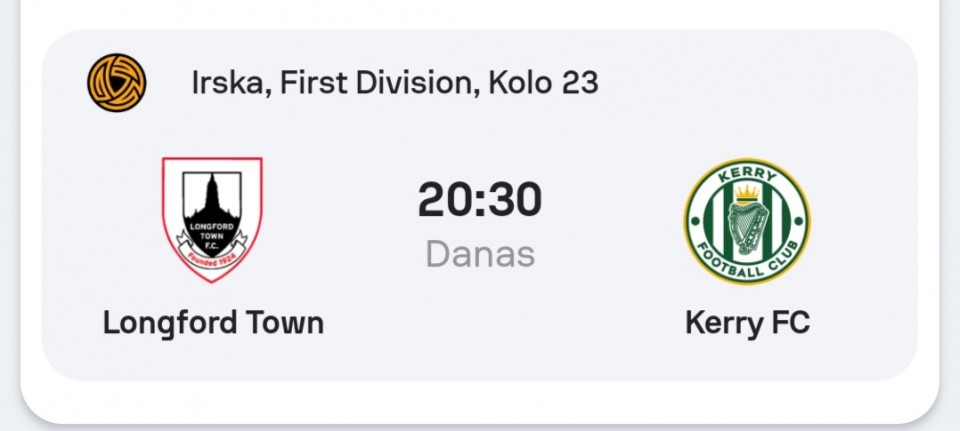Tap the orange First Division league ball icon
Viewport: 960px width, 431px height.
pos(116,83)
